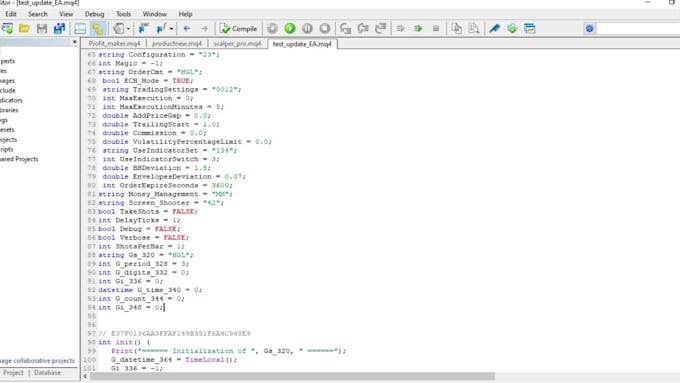Click code line 'int OrderExpireSeconds = 3600;'
The height and width of the screenshot is (383, 680).
click(167, 185)
